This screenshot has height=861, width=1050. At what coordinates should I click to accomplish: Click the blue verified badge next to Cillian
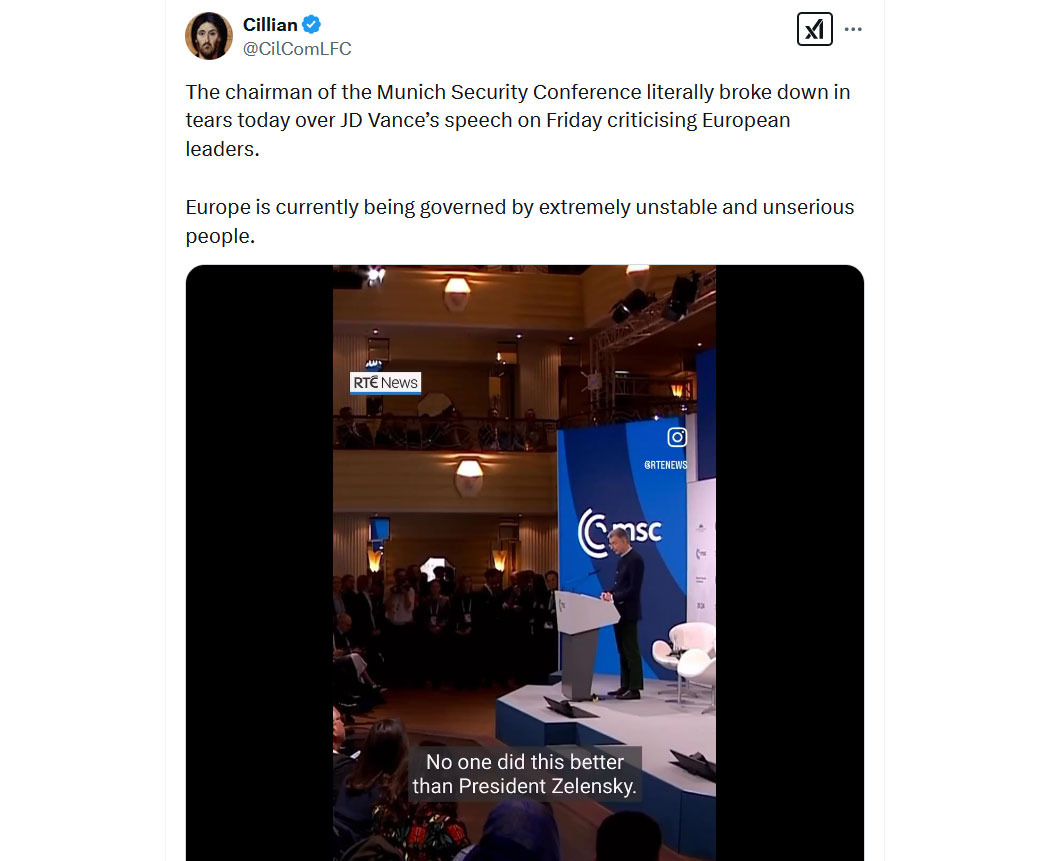(x=311, y=25)
